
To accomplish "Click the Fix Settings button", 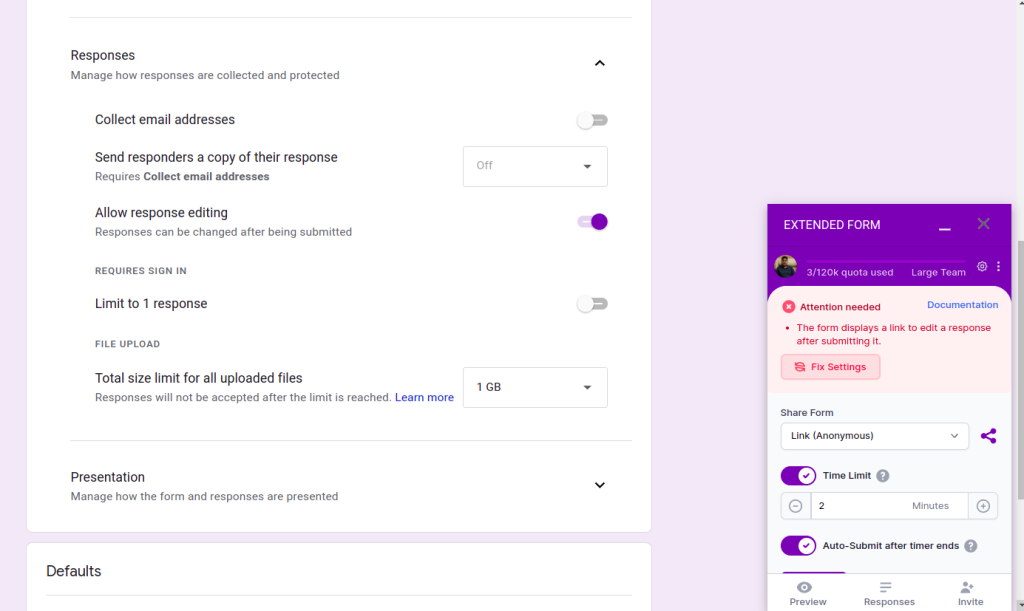I will point(830,367).
